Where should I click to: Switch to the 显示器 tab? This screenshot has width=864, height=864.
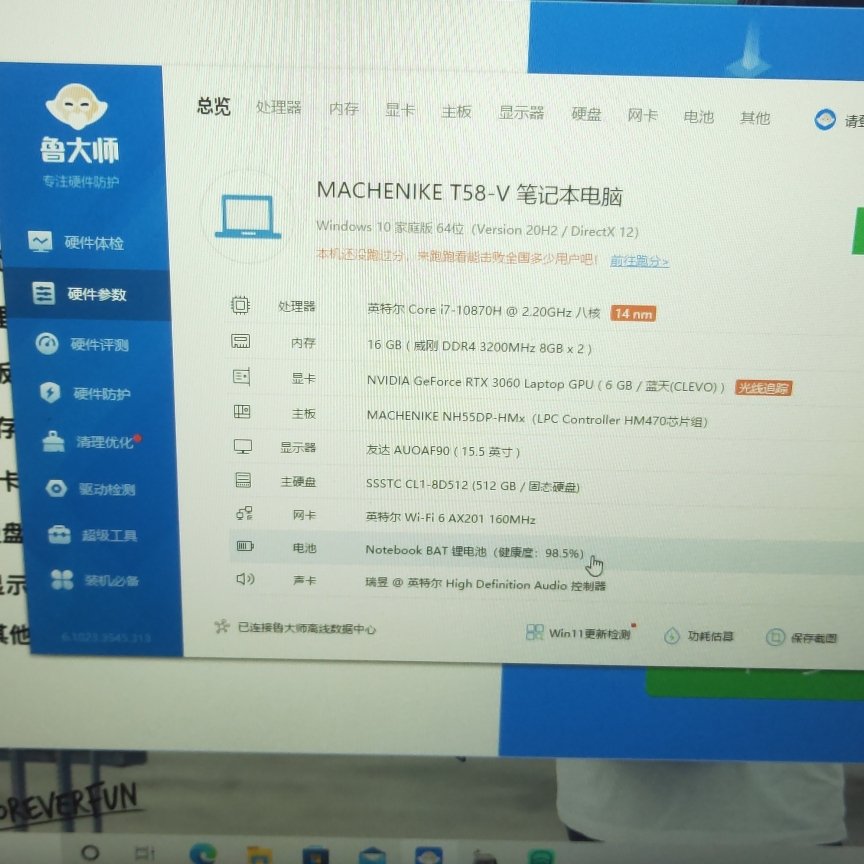(x=521, y=113)
